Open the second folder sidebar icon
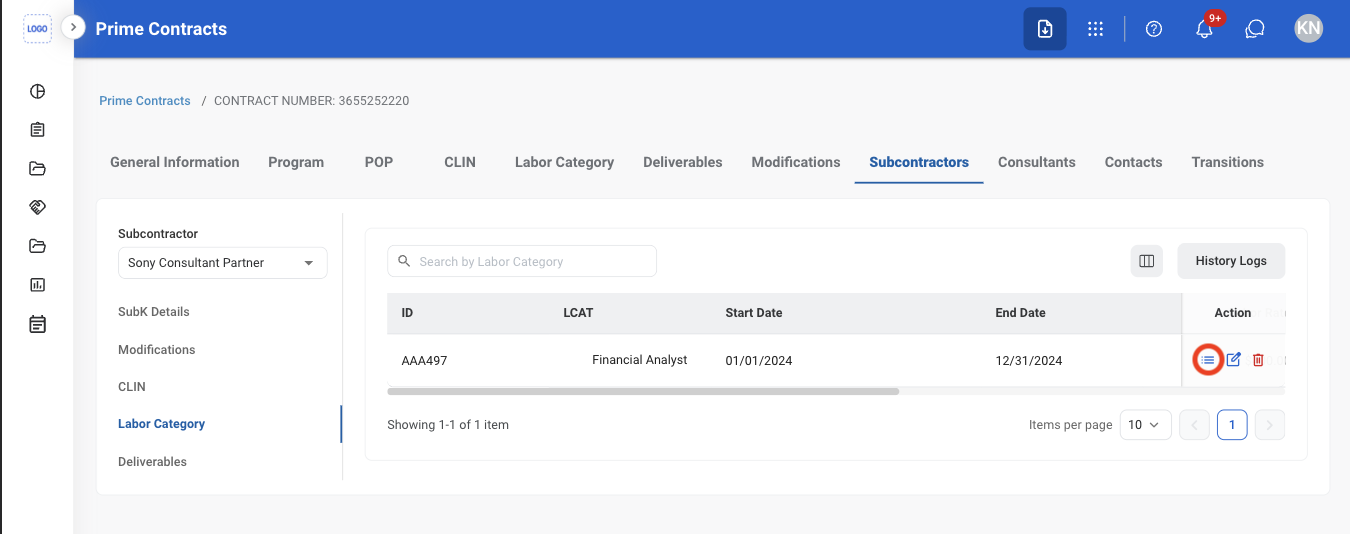 [x=38, y=246]
